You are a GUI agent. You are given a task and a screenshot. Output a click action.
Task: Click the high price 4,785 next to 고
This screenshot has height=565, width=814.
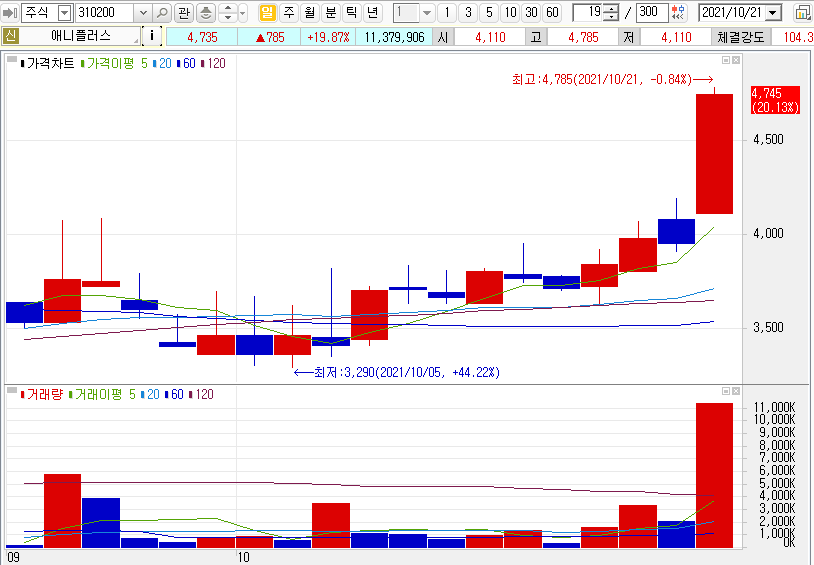[583, 37]
